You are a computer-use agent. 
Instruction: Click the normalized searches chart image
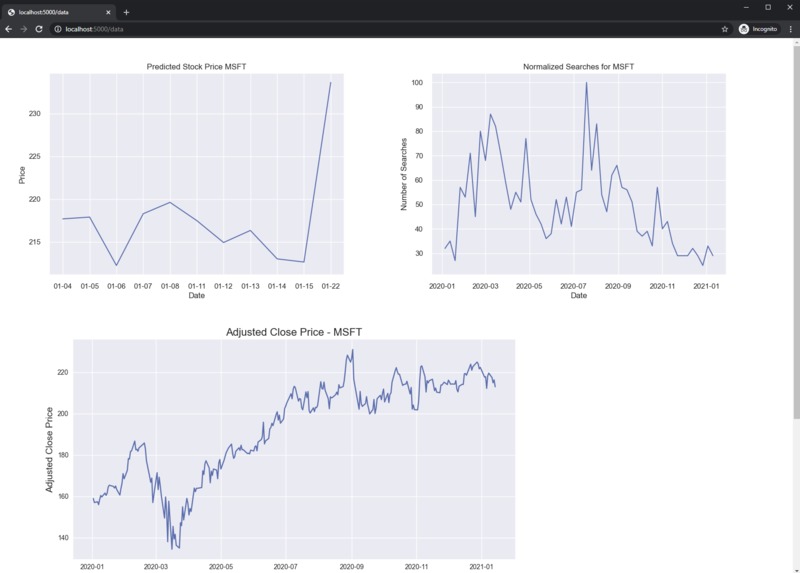pyautogui.click(x=579, y=173)
